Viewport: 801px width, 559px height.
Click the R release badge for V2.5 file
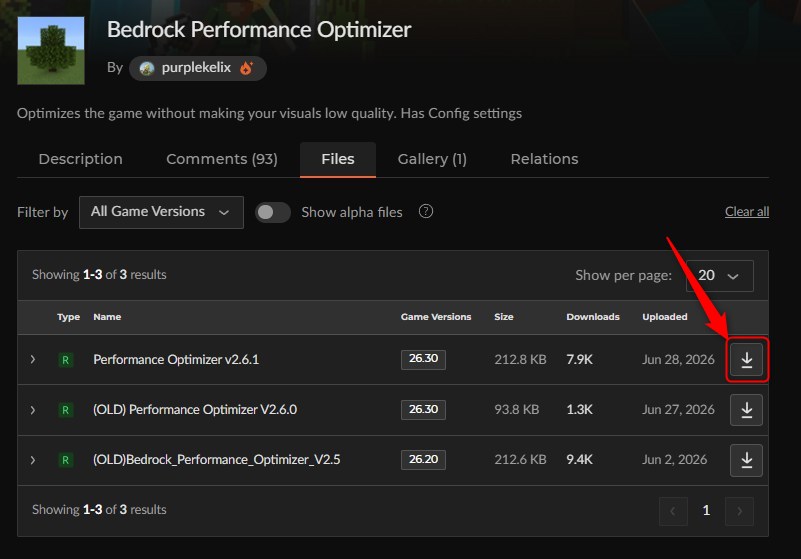coord(65,460)
